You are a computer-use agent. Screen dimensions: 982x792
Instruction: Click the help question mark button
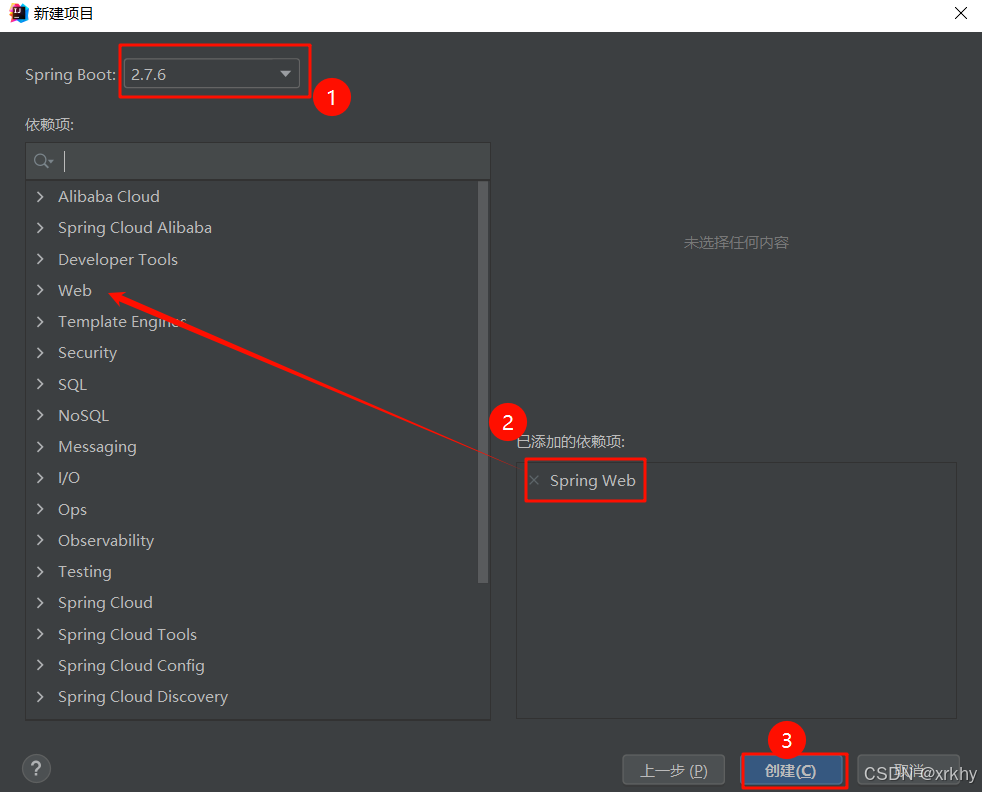coord(36,768)
